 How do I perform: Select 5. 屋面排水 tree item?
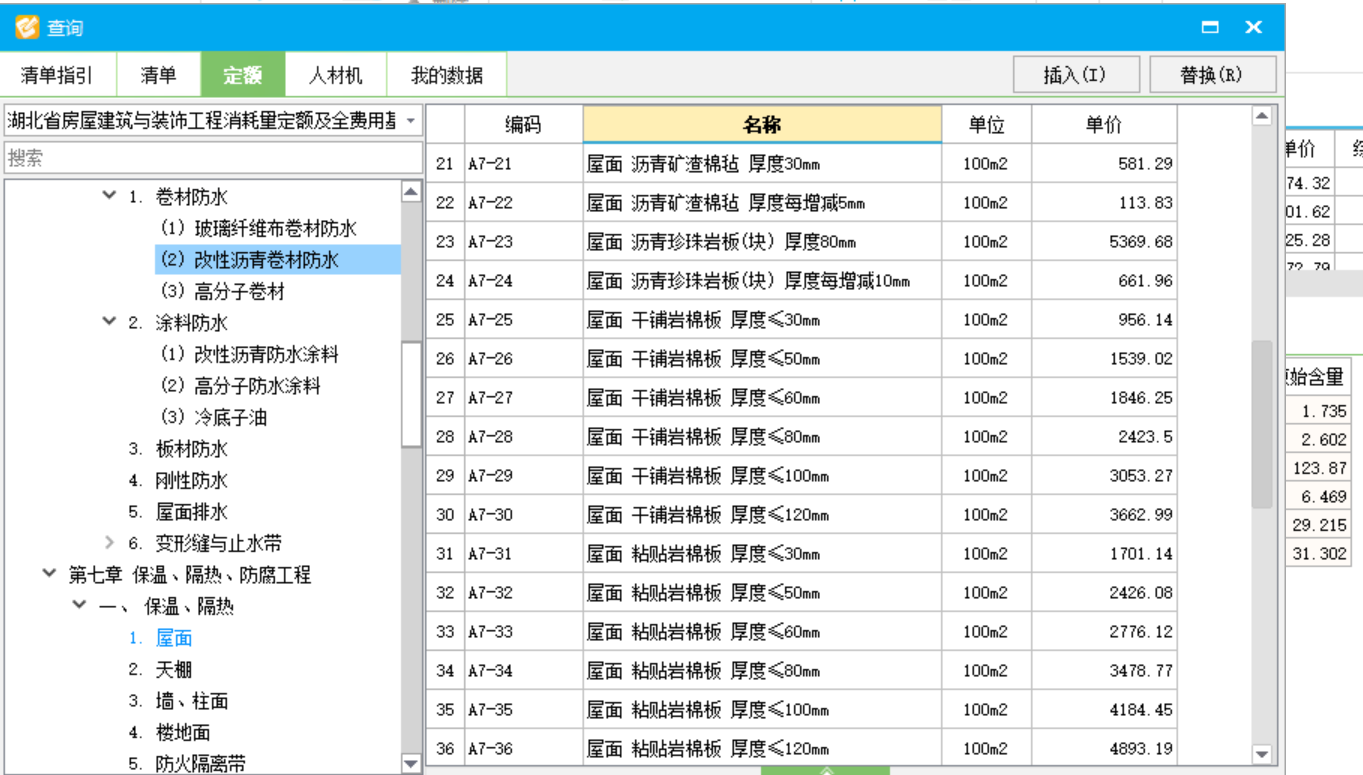tap(178, 512)
